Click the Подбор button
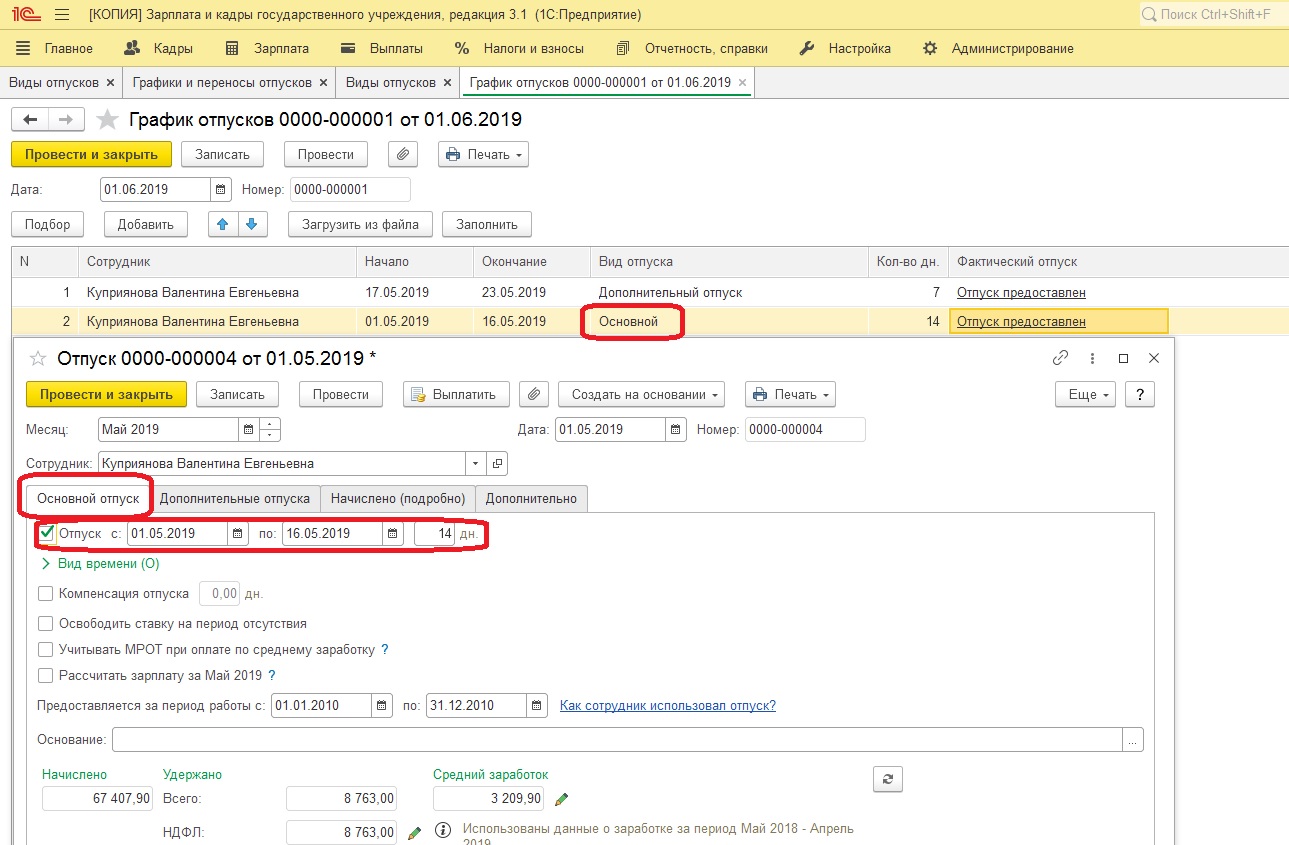This screenshot has width=1289, height=845. click(x=48, y=224)
